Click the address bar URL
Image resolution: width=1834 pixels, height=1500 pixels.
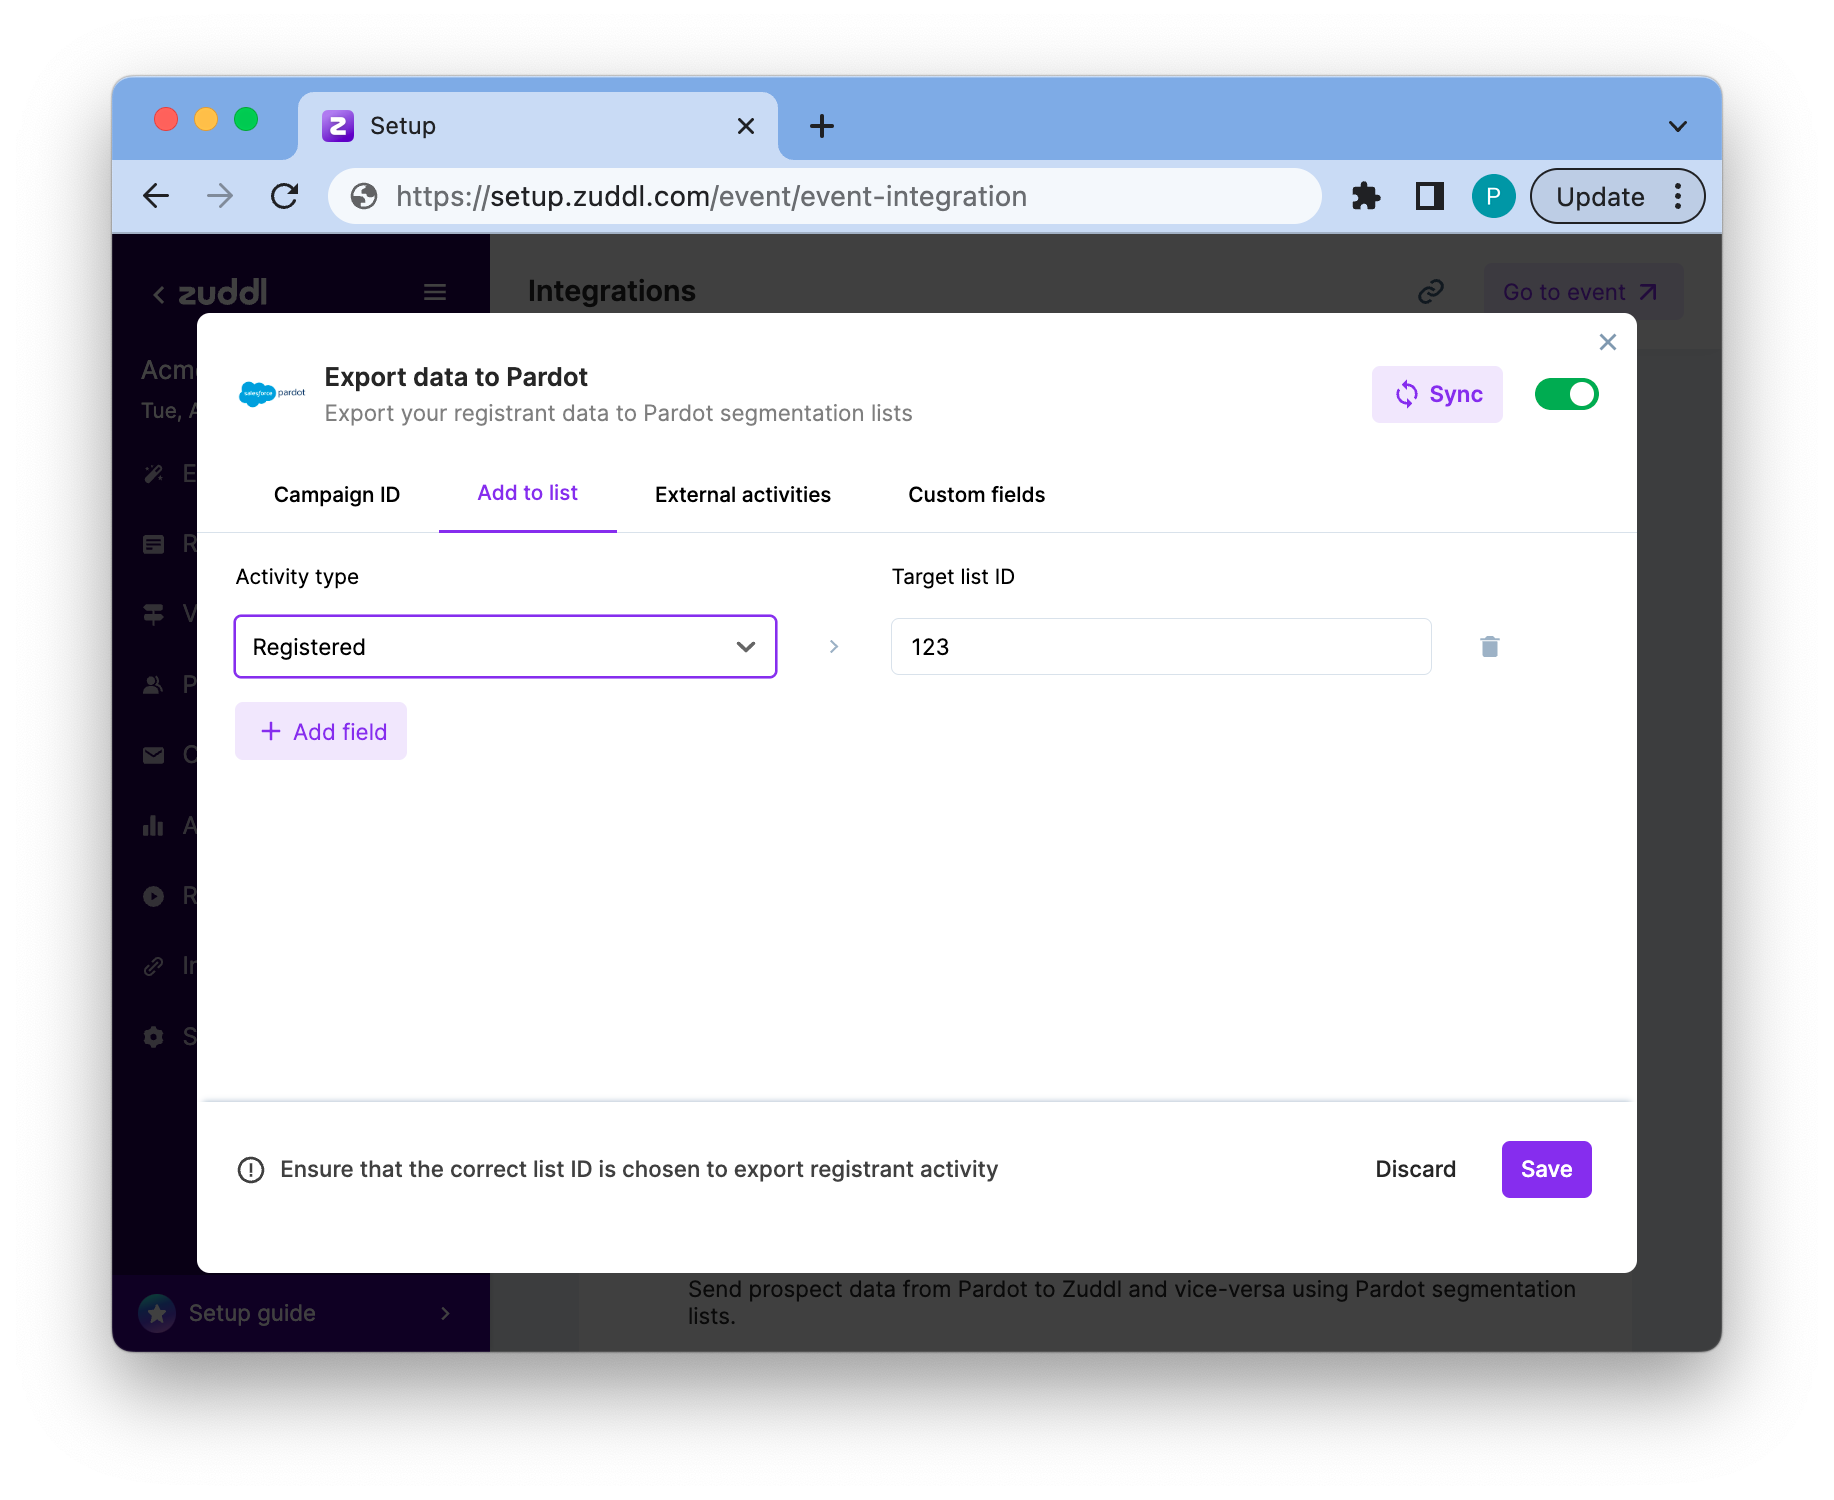click(711, 196)
